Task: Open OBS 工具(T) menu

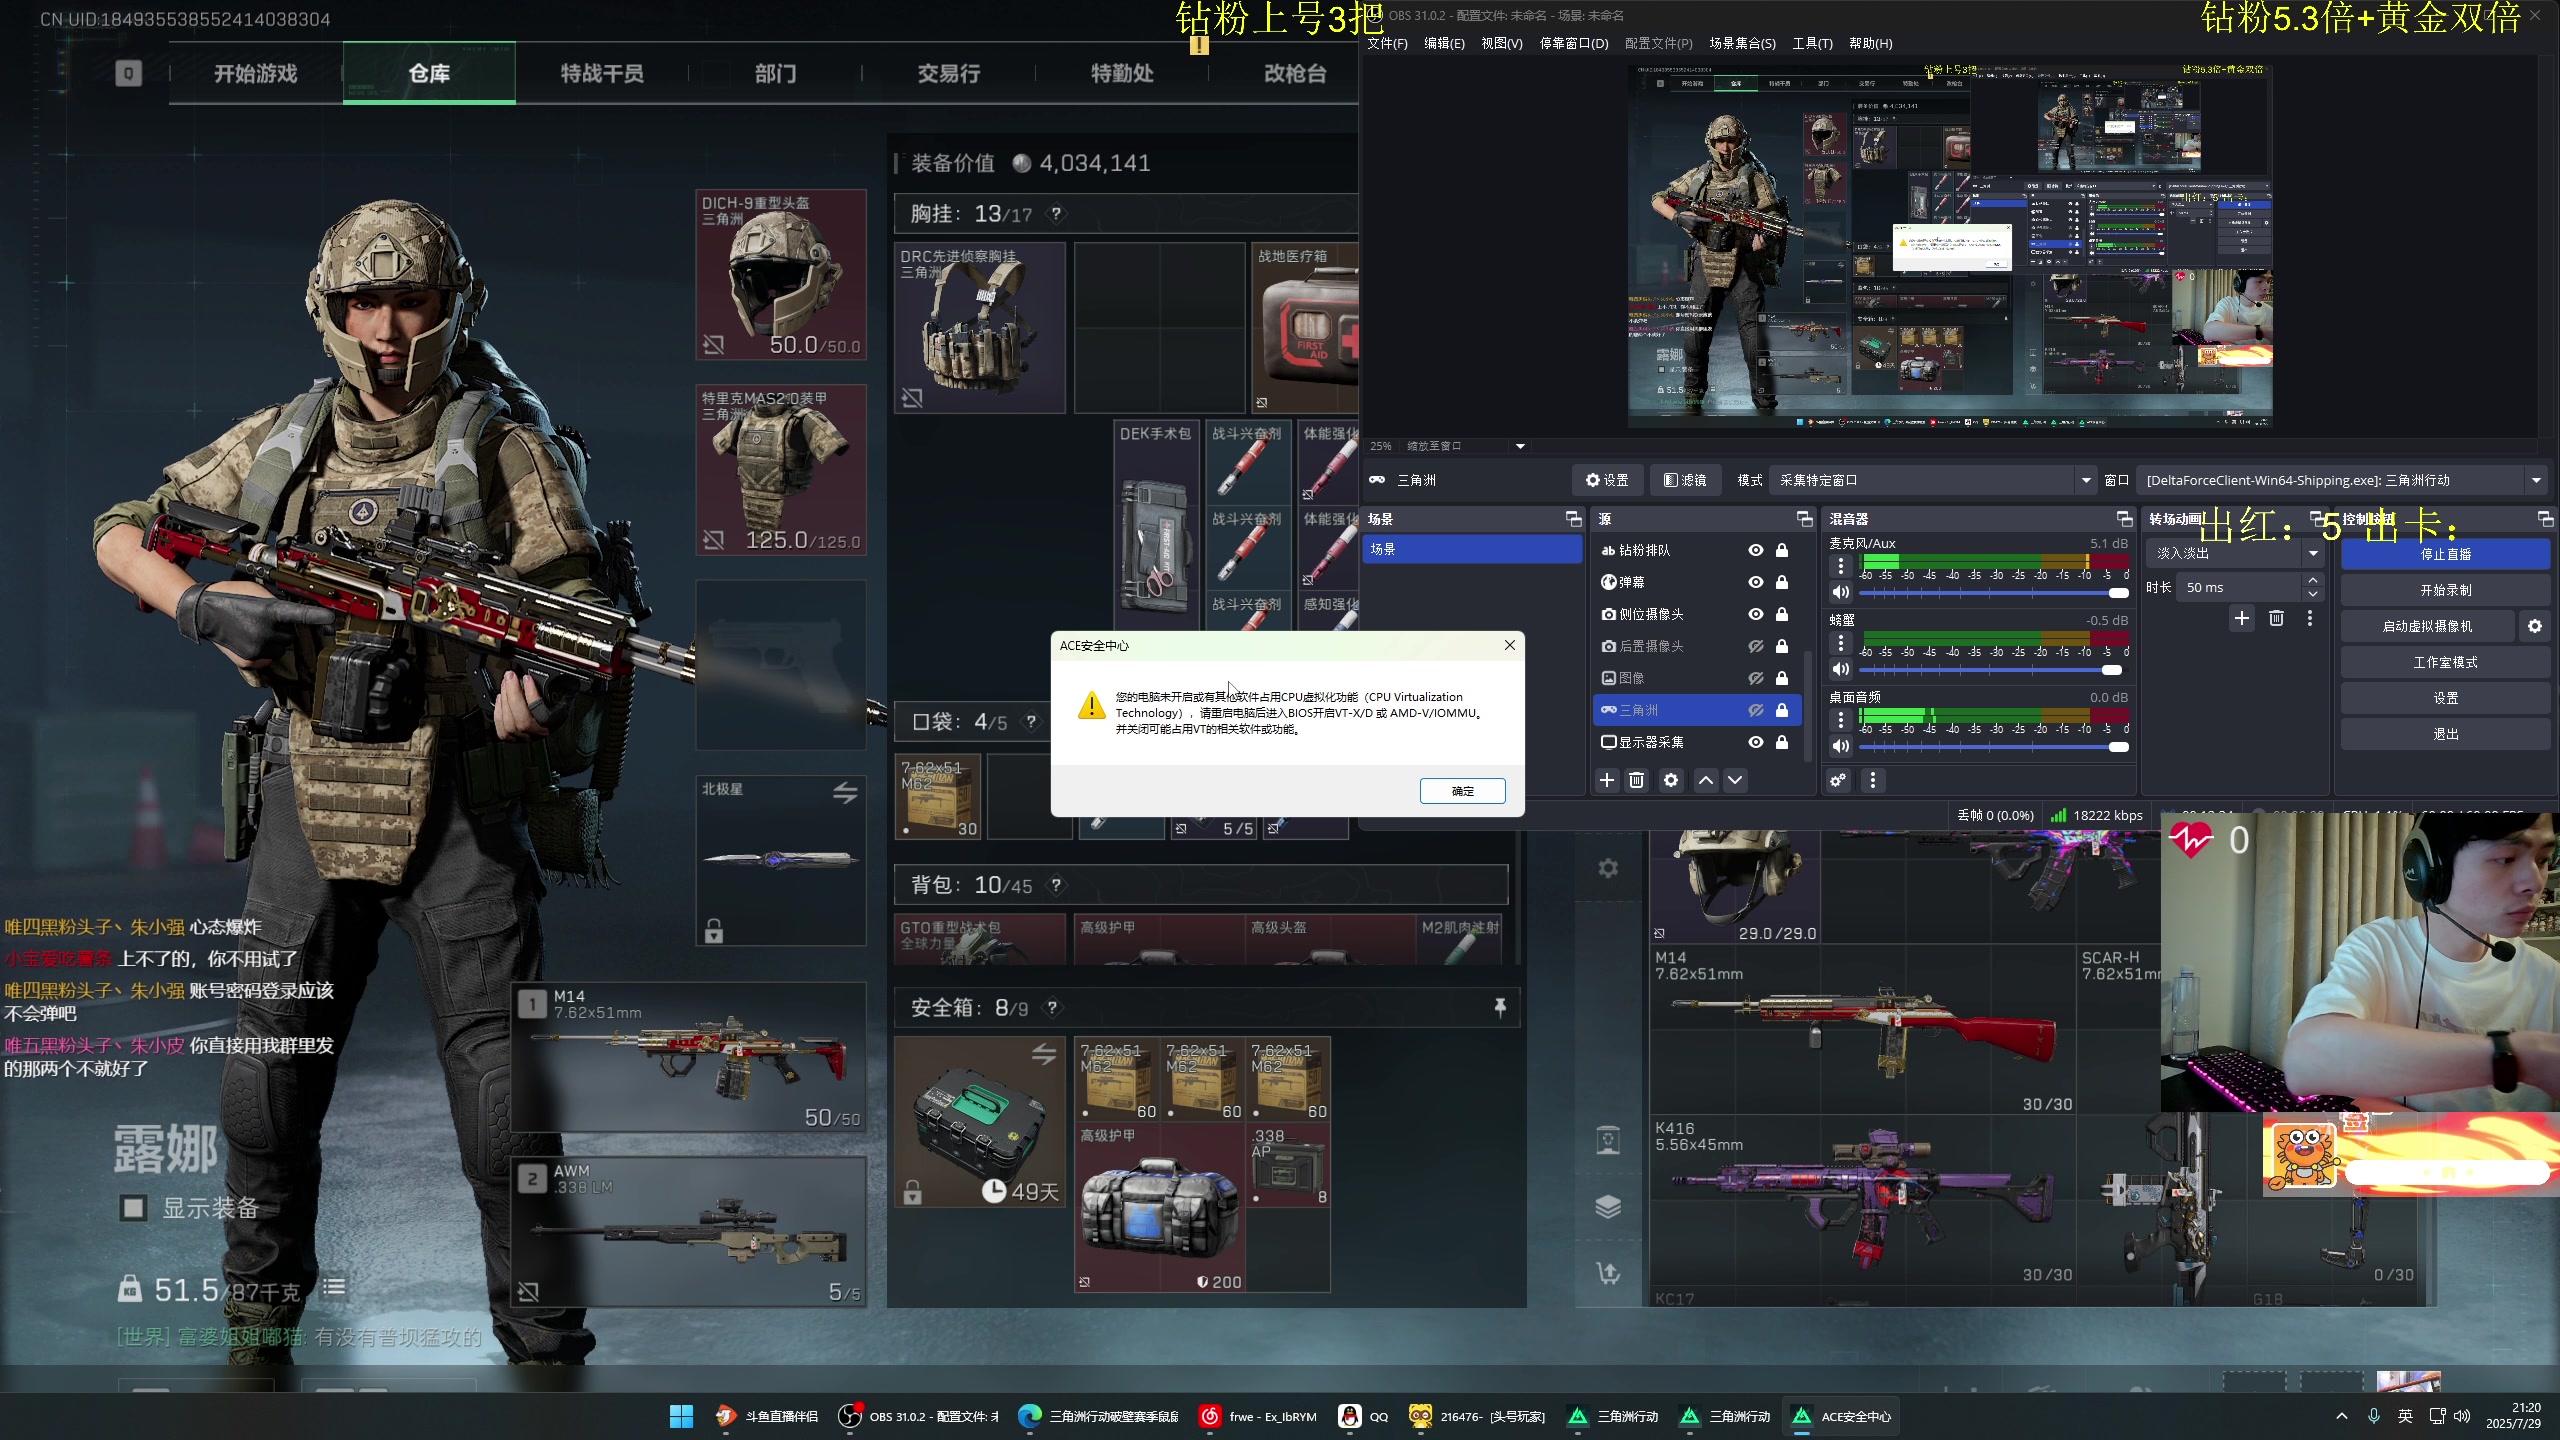Action: coord(1812,43)
